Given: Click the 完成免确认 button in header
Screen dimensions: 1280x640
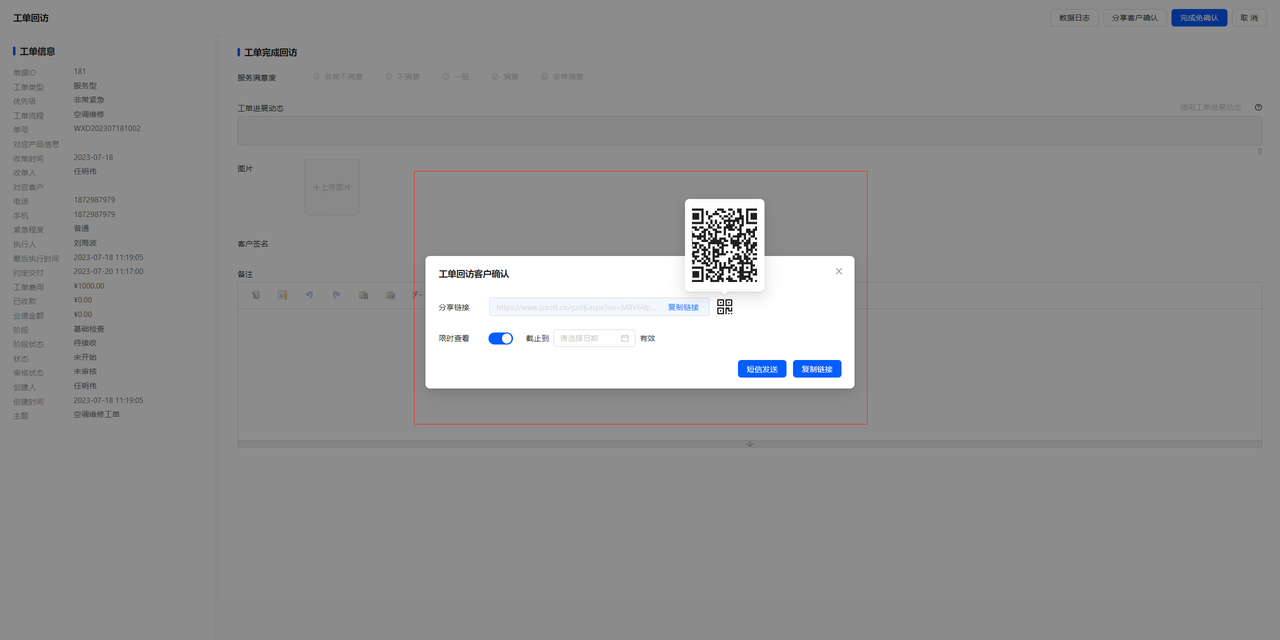Looking at the screenshot, I should point(1199,18).
